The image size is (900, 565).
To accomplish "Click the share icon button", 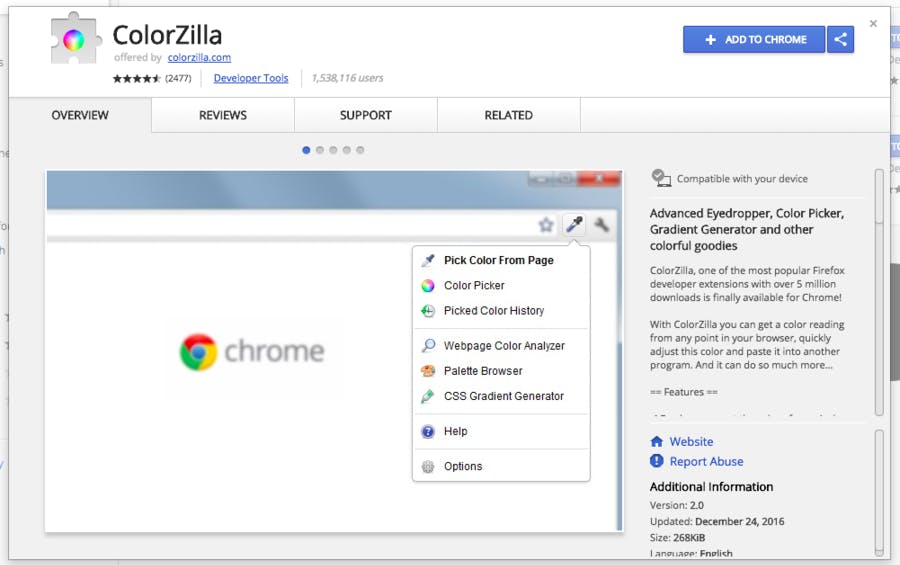I will tap(840, 40).
